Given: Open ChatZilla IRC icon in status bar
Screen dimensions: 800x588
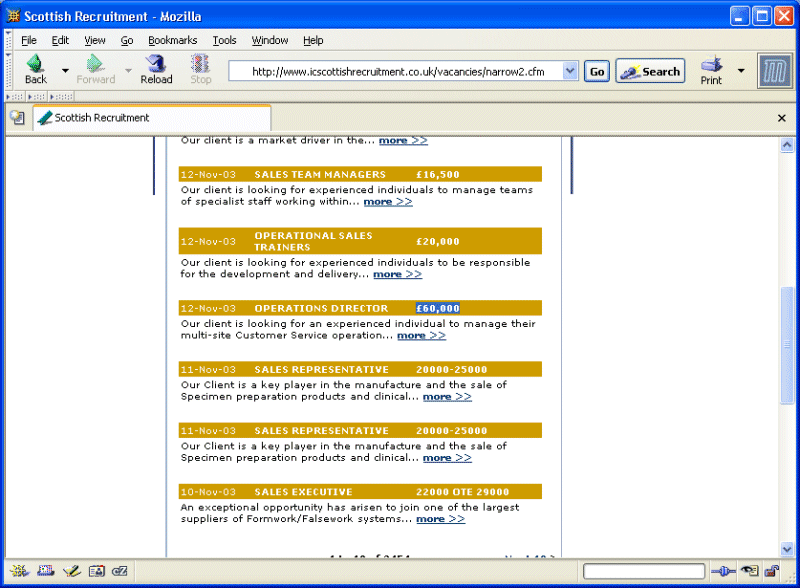Looking at the screenshot, I should (120, 571).
